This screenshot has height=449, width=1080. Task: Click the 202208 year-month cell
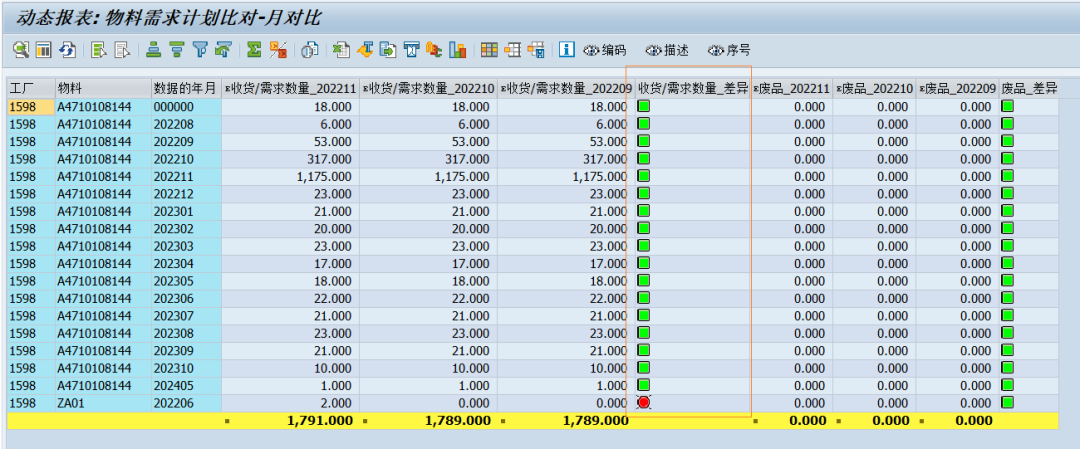tap(187, 124)
